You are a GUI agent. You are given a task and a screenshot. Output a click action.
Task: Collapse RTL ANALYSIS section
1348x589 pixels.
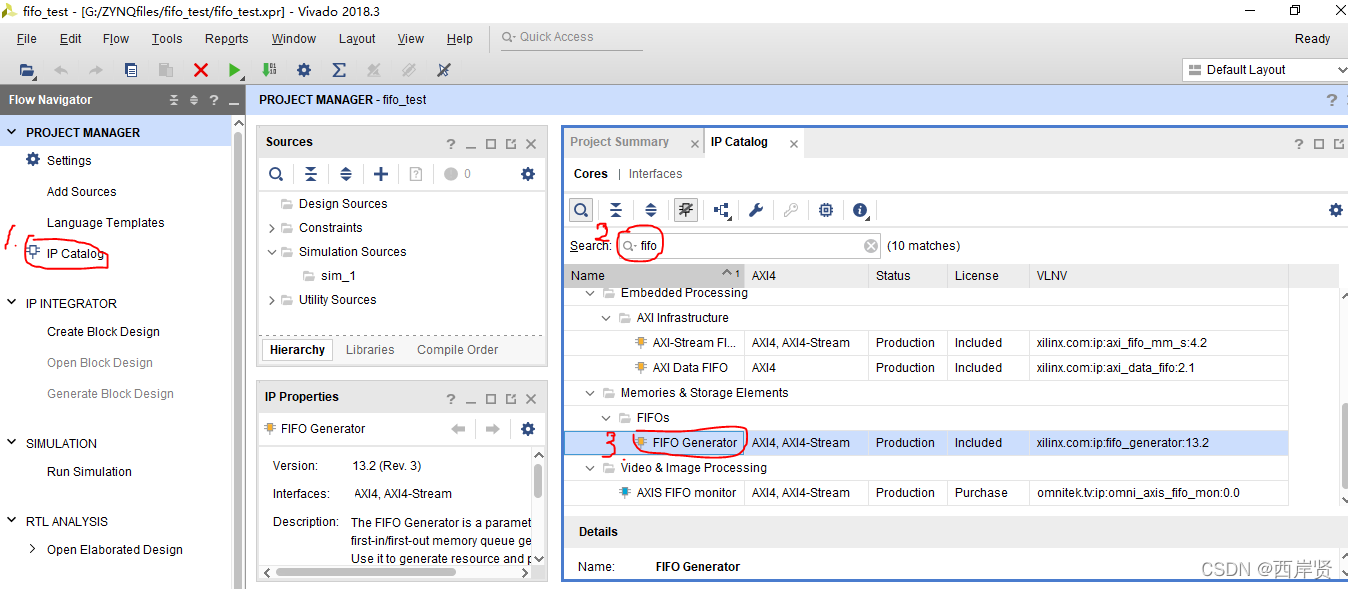click(12, 521)
